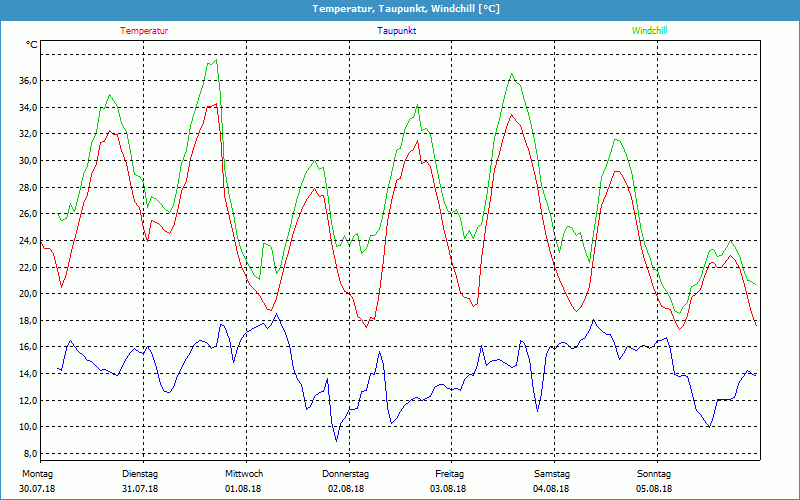Click the 28,0 y-axis value

point(28,187)
